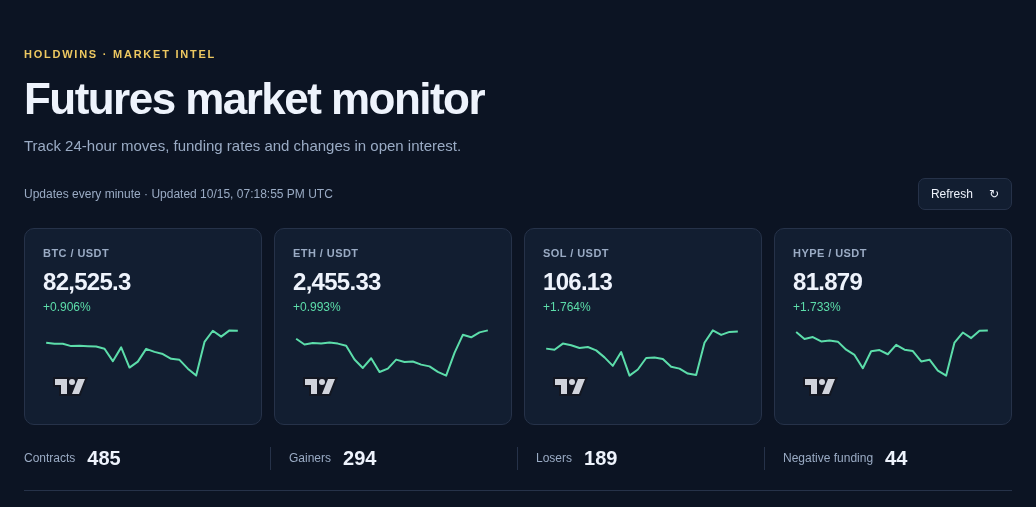Click the Negative funding count 44
1036x507 pixels.
coord(896,458)
